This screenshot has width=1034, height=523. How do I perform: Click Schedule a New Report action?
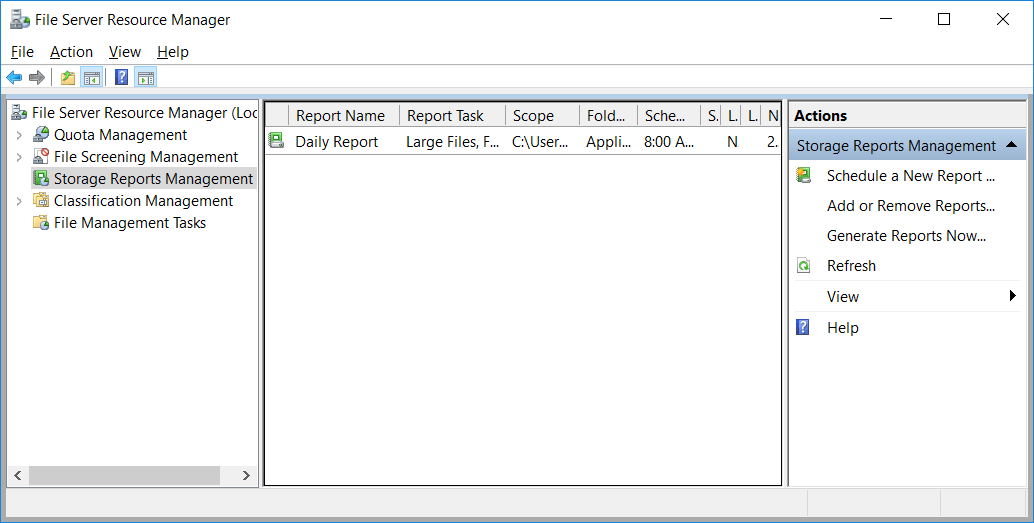[x=911, y=176]
